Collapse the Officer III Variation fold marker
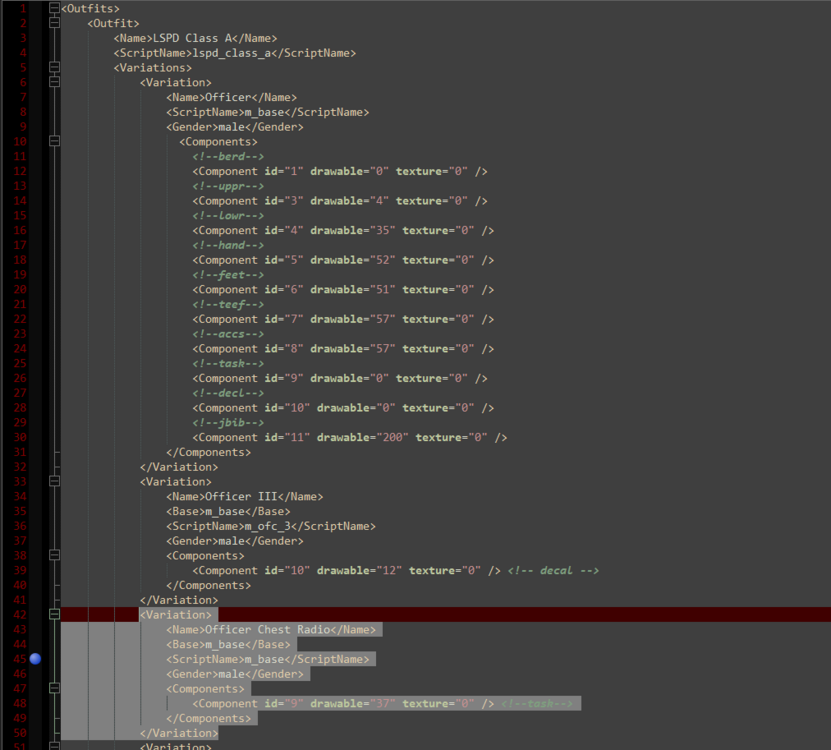The image size is (831, 750). [x=55, y=481]
